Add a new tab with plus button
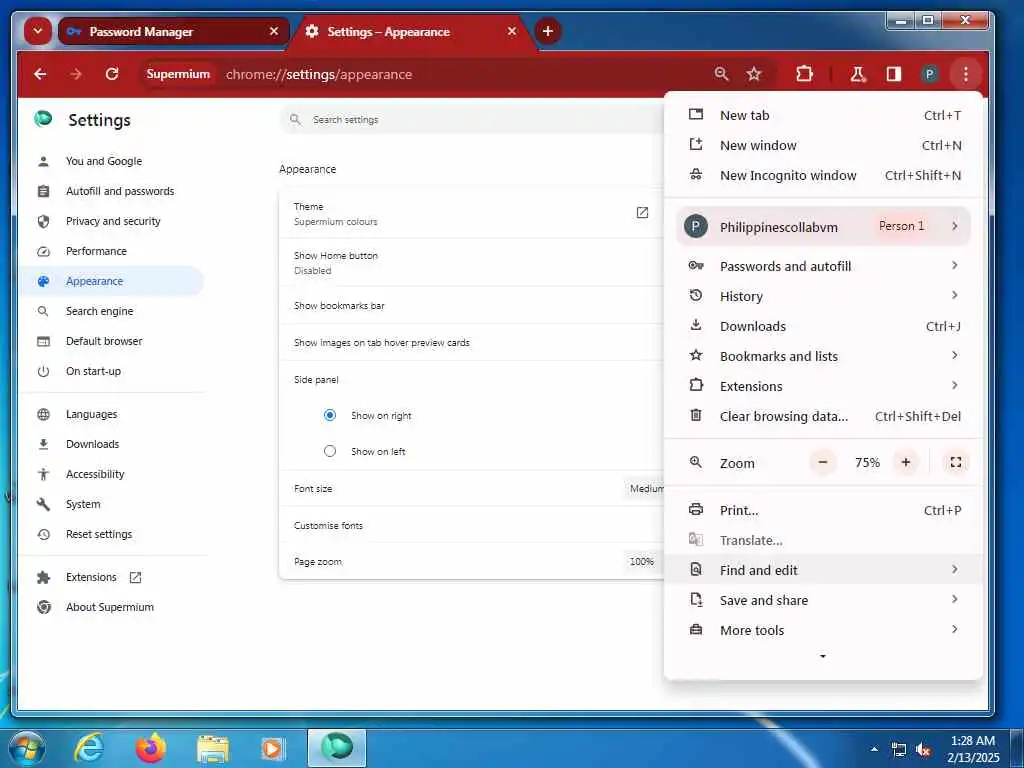 [x=548, y=31]
